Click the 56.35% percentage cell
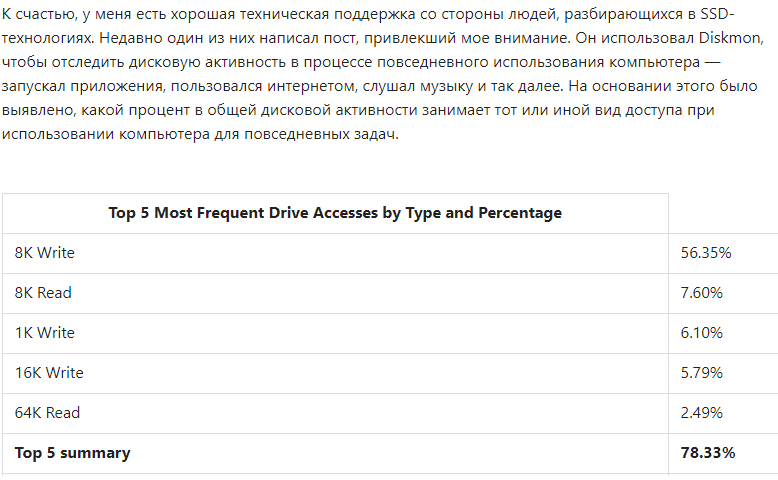778x480 pixels. click(x=707, y=253)
